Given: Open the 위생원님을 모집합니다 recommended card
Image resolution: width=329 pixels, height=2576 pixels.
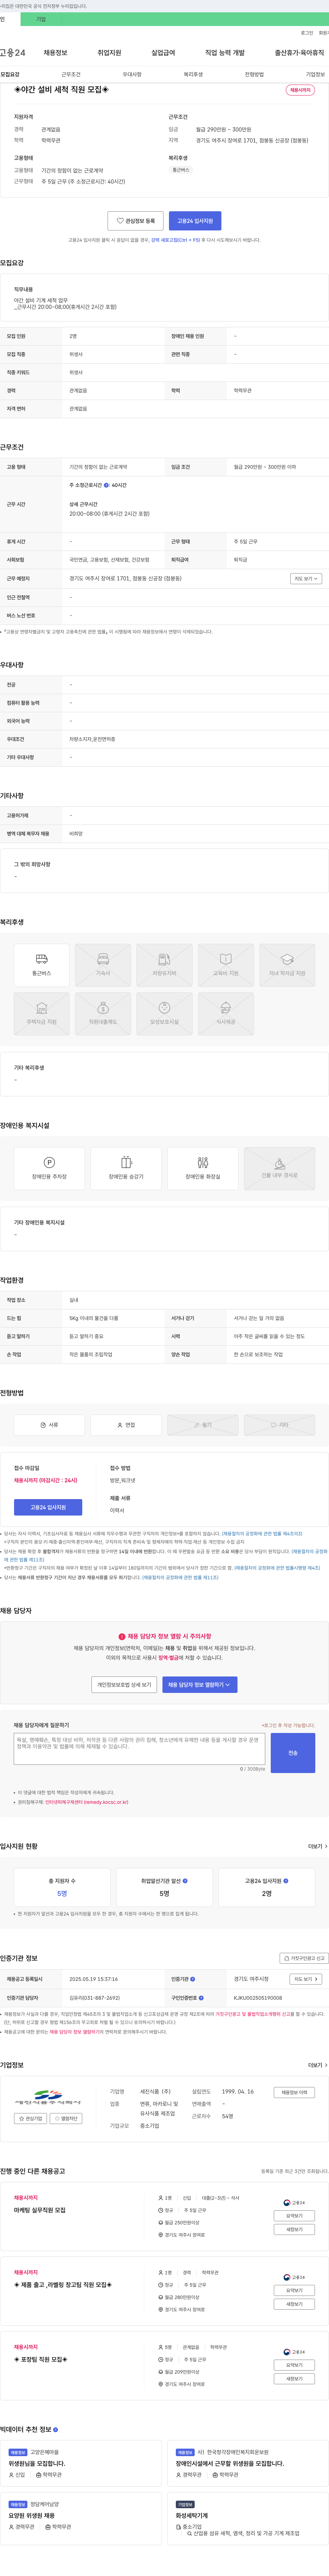Looking at the screenshot, I should pyautogui.click(x=81, y=2463).
